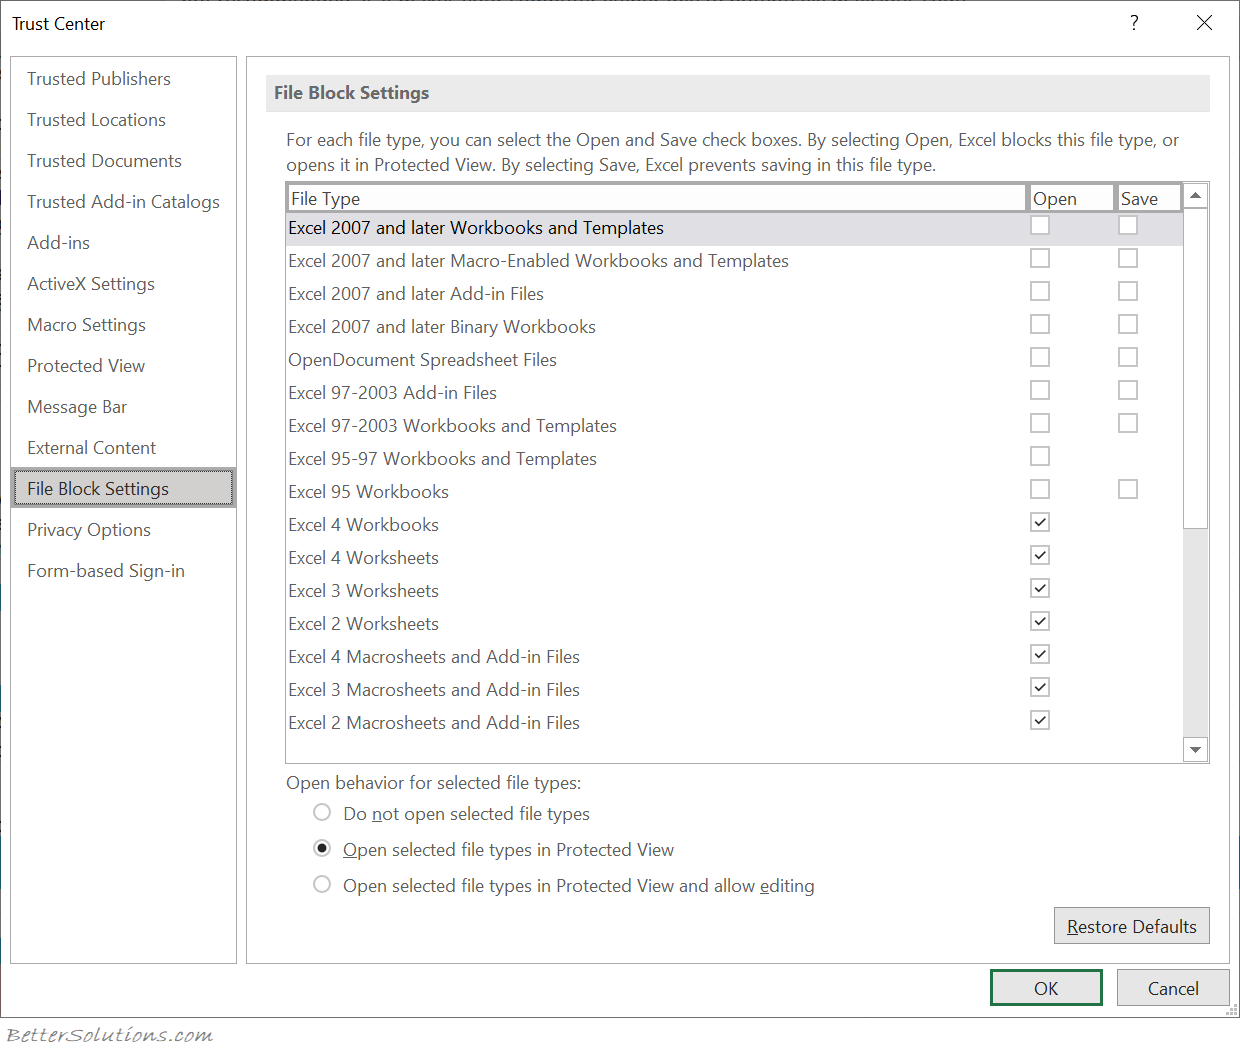
Task: Tick Save for OpenDocument Spreadsheet Files
Action: click(1128, 357)
